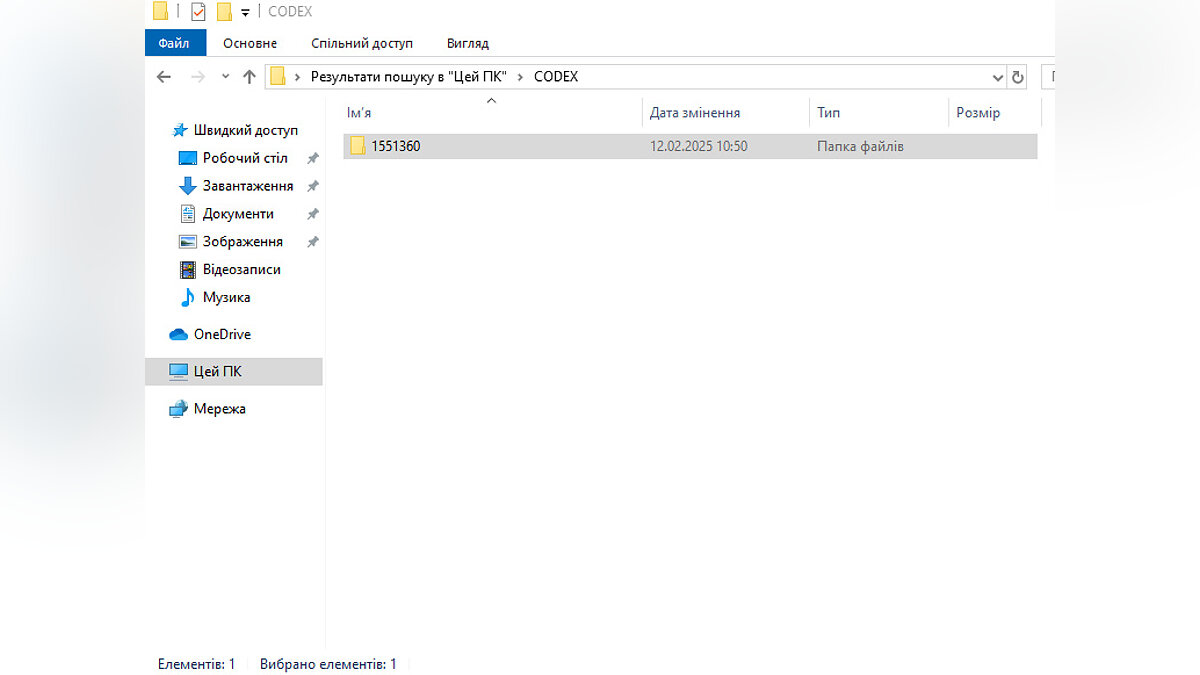Select OneDrive in the navigation pane
1200x675 pixels.
[x=221, y=334]
